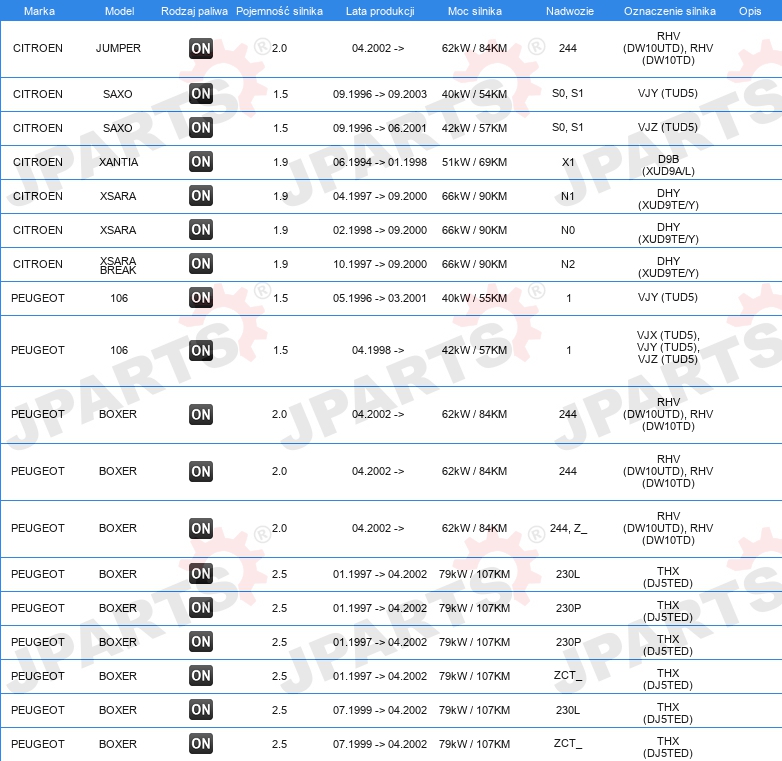This screenshot has width=782, height=761.
Task: Click the date 04.1998 -> cell
Action: click(378, 350)
